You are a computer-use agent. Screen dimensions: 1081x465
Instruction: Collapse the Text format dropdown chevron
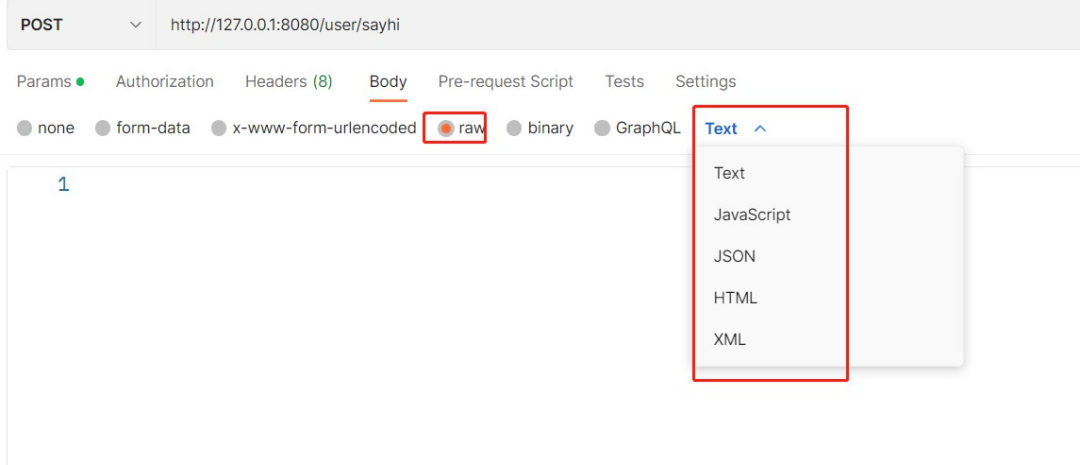760,128
